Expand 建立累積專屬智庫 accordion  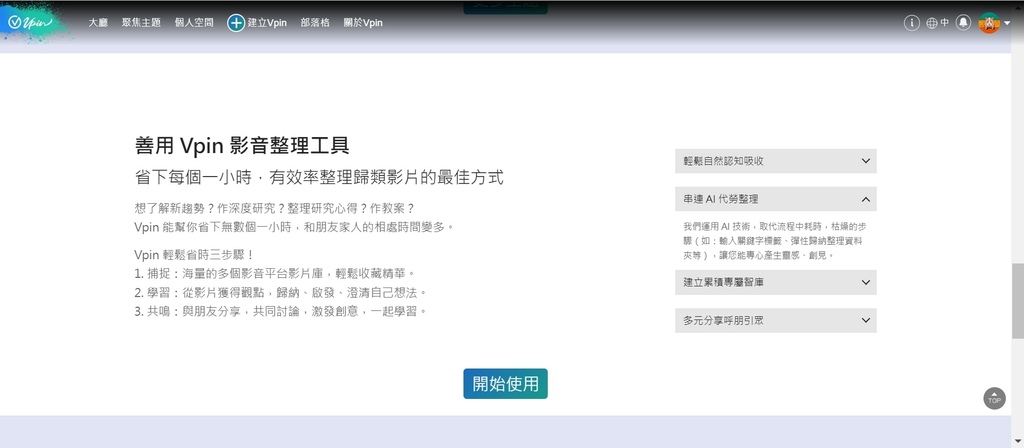(775, 282)
